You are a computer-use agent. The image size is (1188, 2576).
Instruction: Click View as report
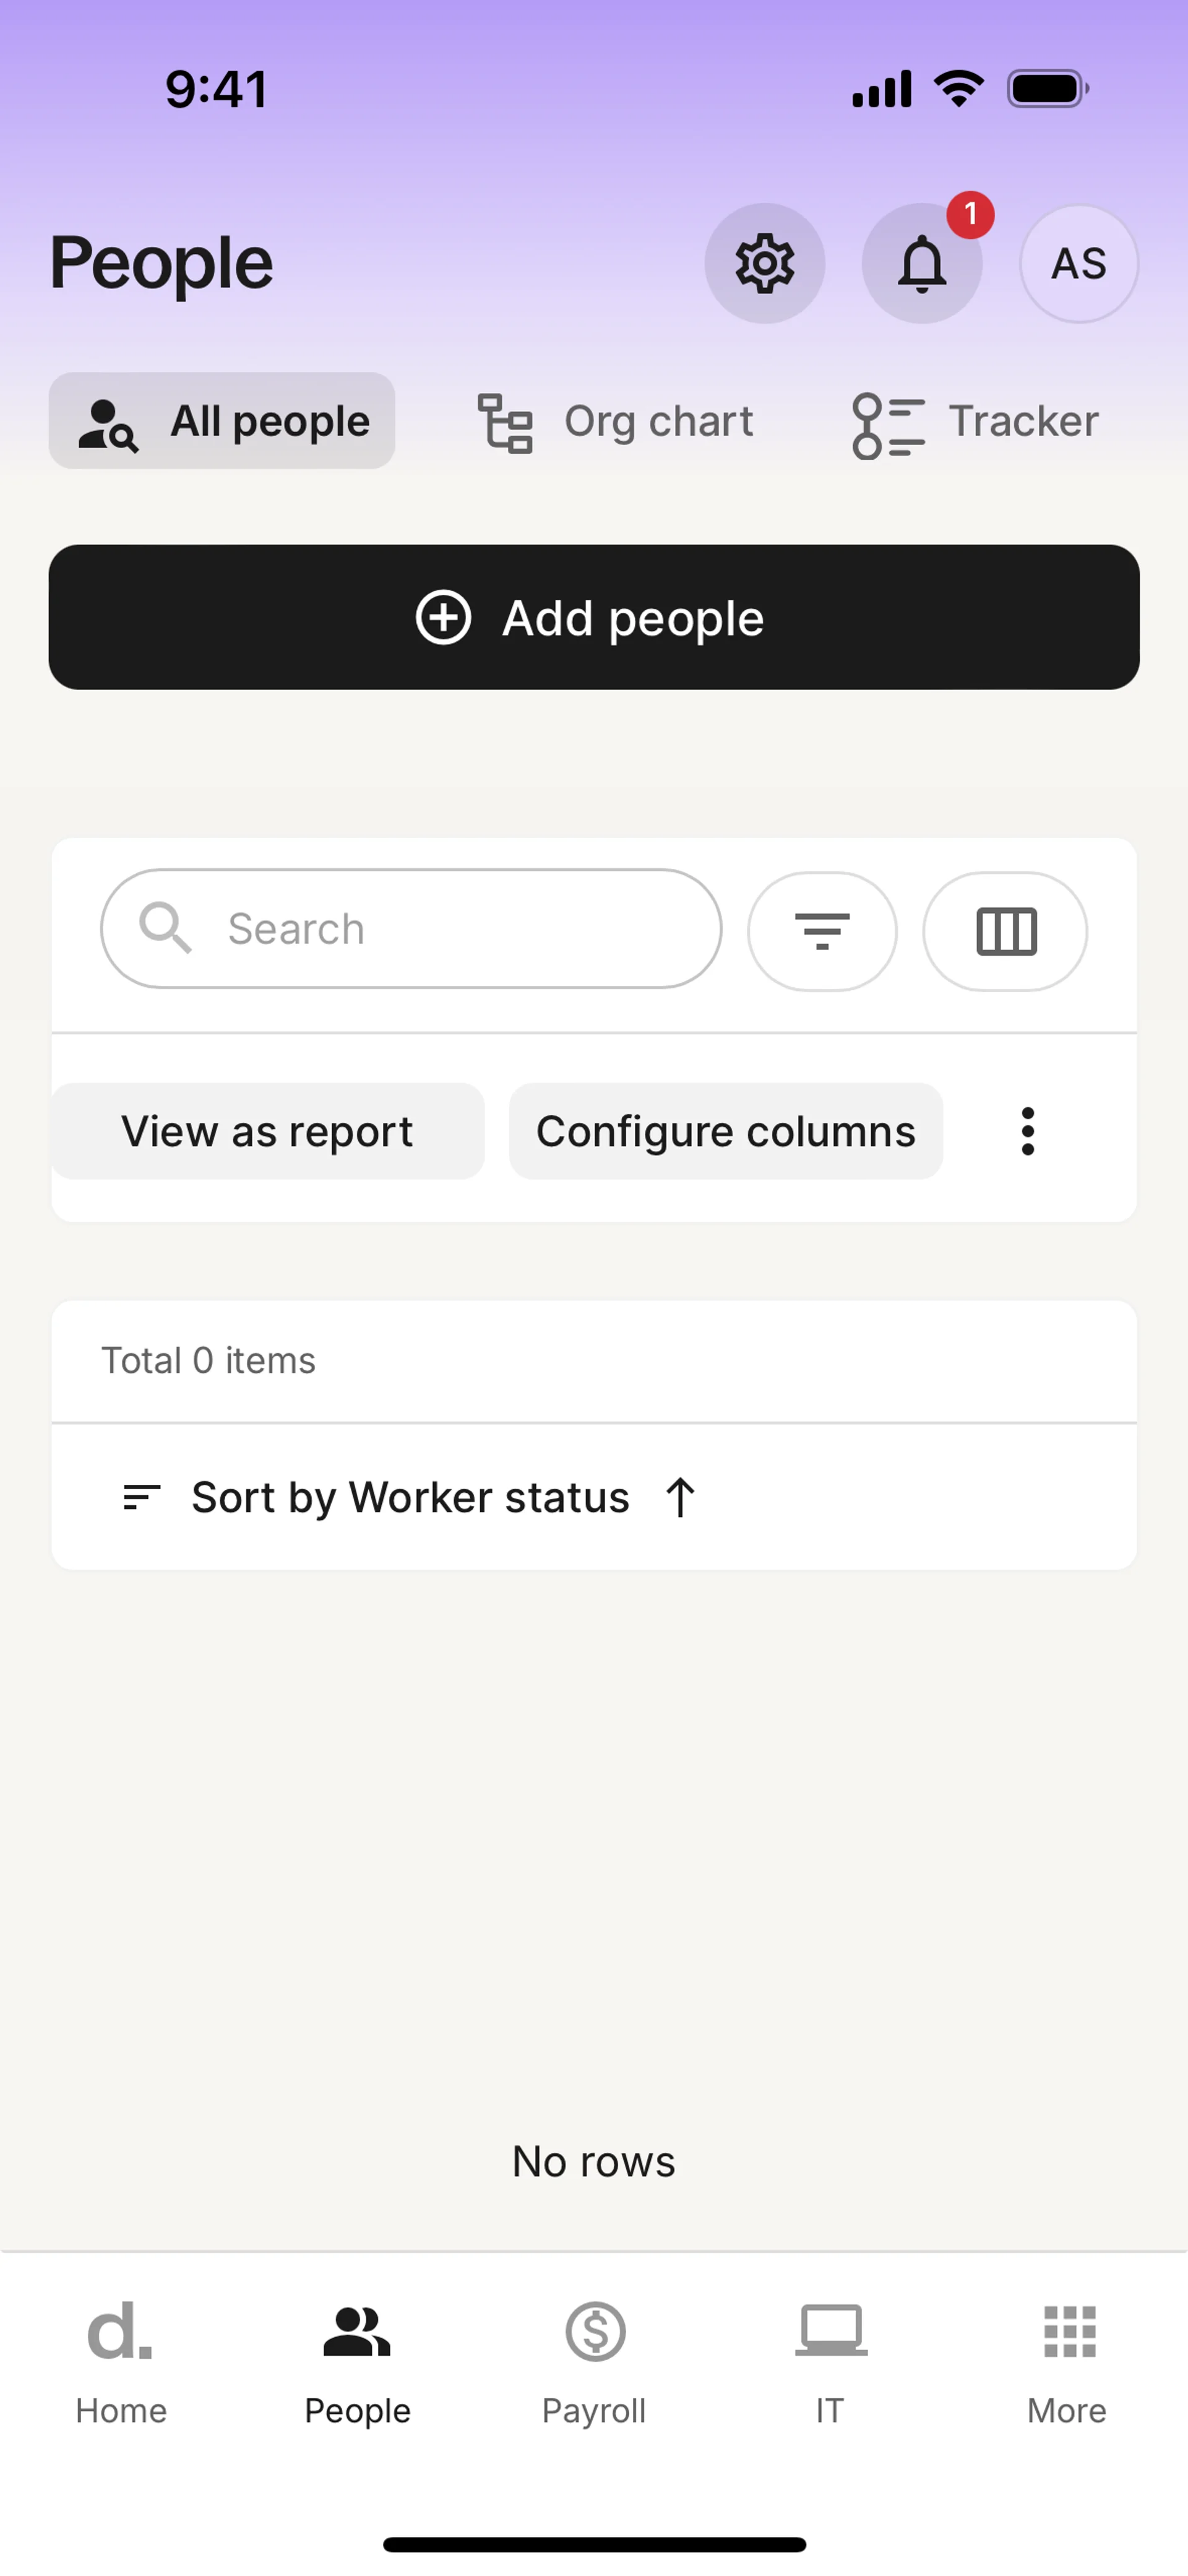(x=267, y=1131)
